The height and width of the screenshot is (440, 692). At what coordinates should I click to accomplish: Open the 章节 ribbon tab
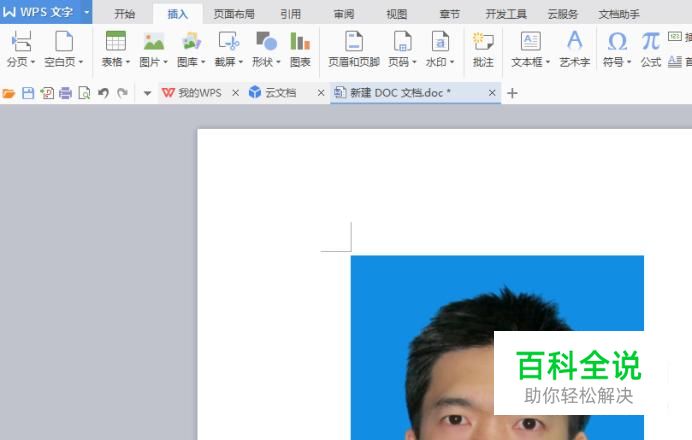(x=450, y=14)
